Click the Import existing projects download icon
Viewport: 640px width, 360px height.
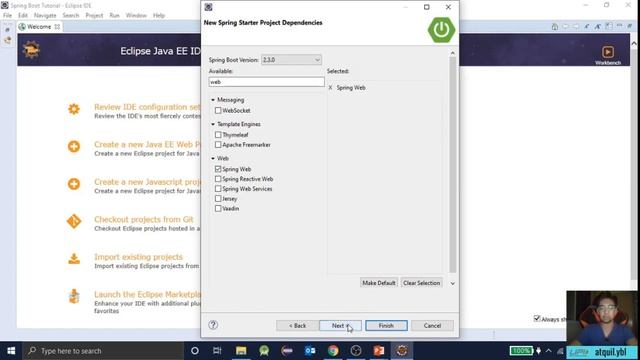pos(74,259)
